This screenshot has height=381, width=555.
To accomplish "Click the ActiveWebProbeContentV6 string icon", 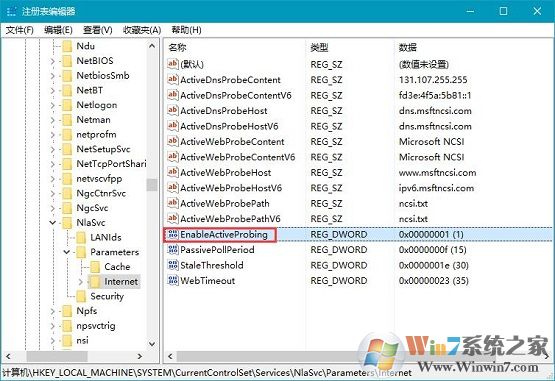I will pos(173,157).
